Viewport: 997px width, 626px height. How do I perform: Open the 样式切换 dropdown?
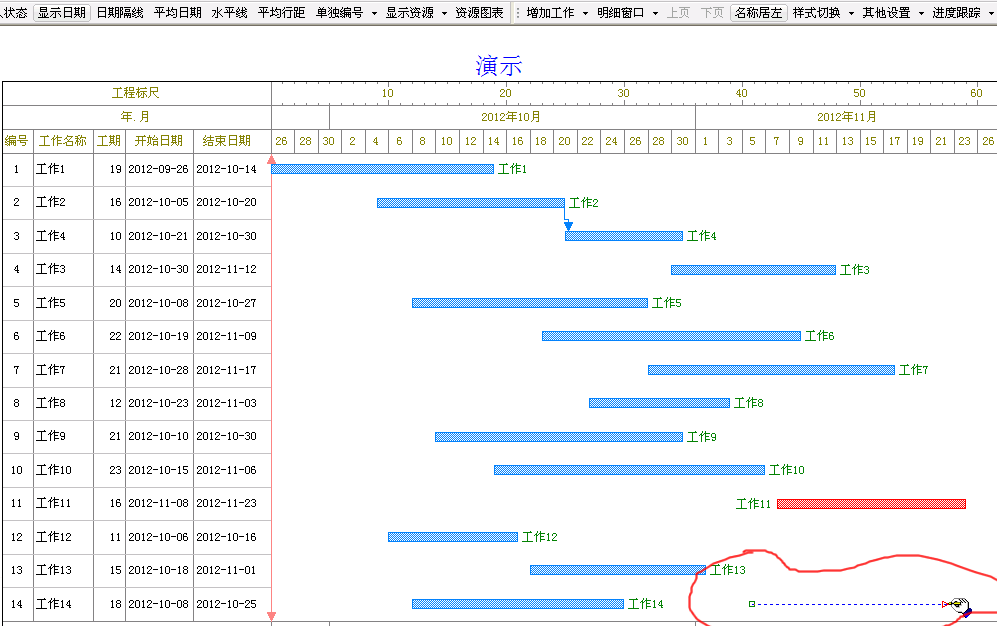tap(823, 13)
